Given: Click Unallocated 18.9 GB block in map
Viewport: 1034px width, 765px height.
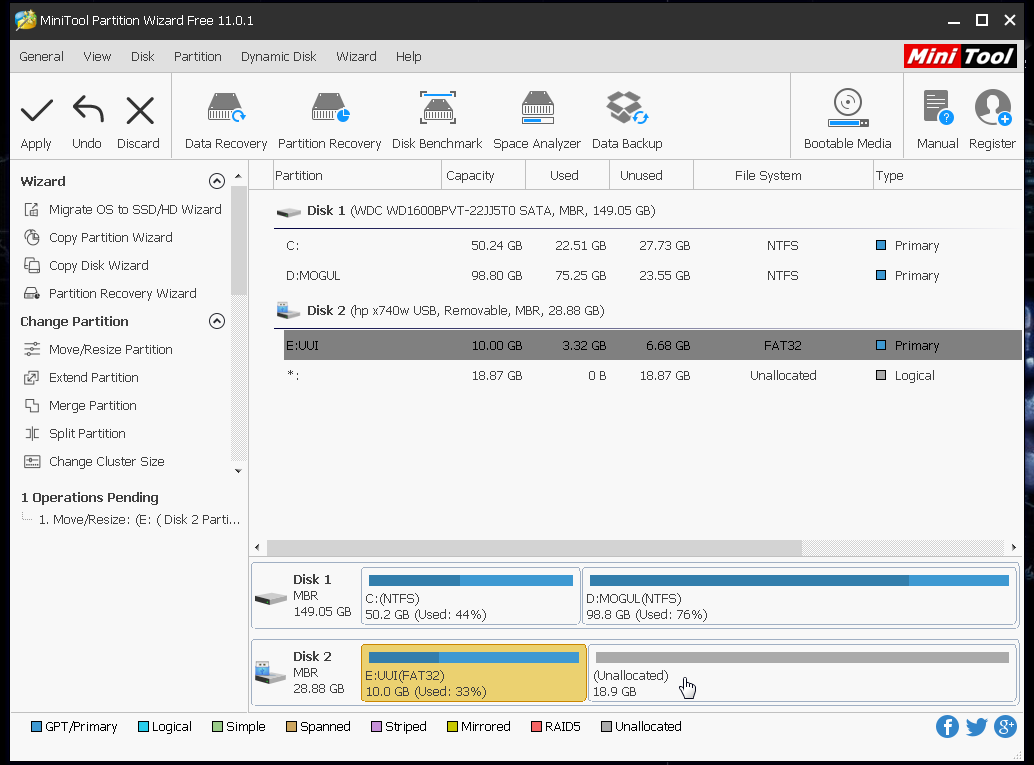Looking at the screenshot, I should click(x=802, y=673).
